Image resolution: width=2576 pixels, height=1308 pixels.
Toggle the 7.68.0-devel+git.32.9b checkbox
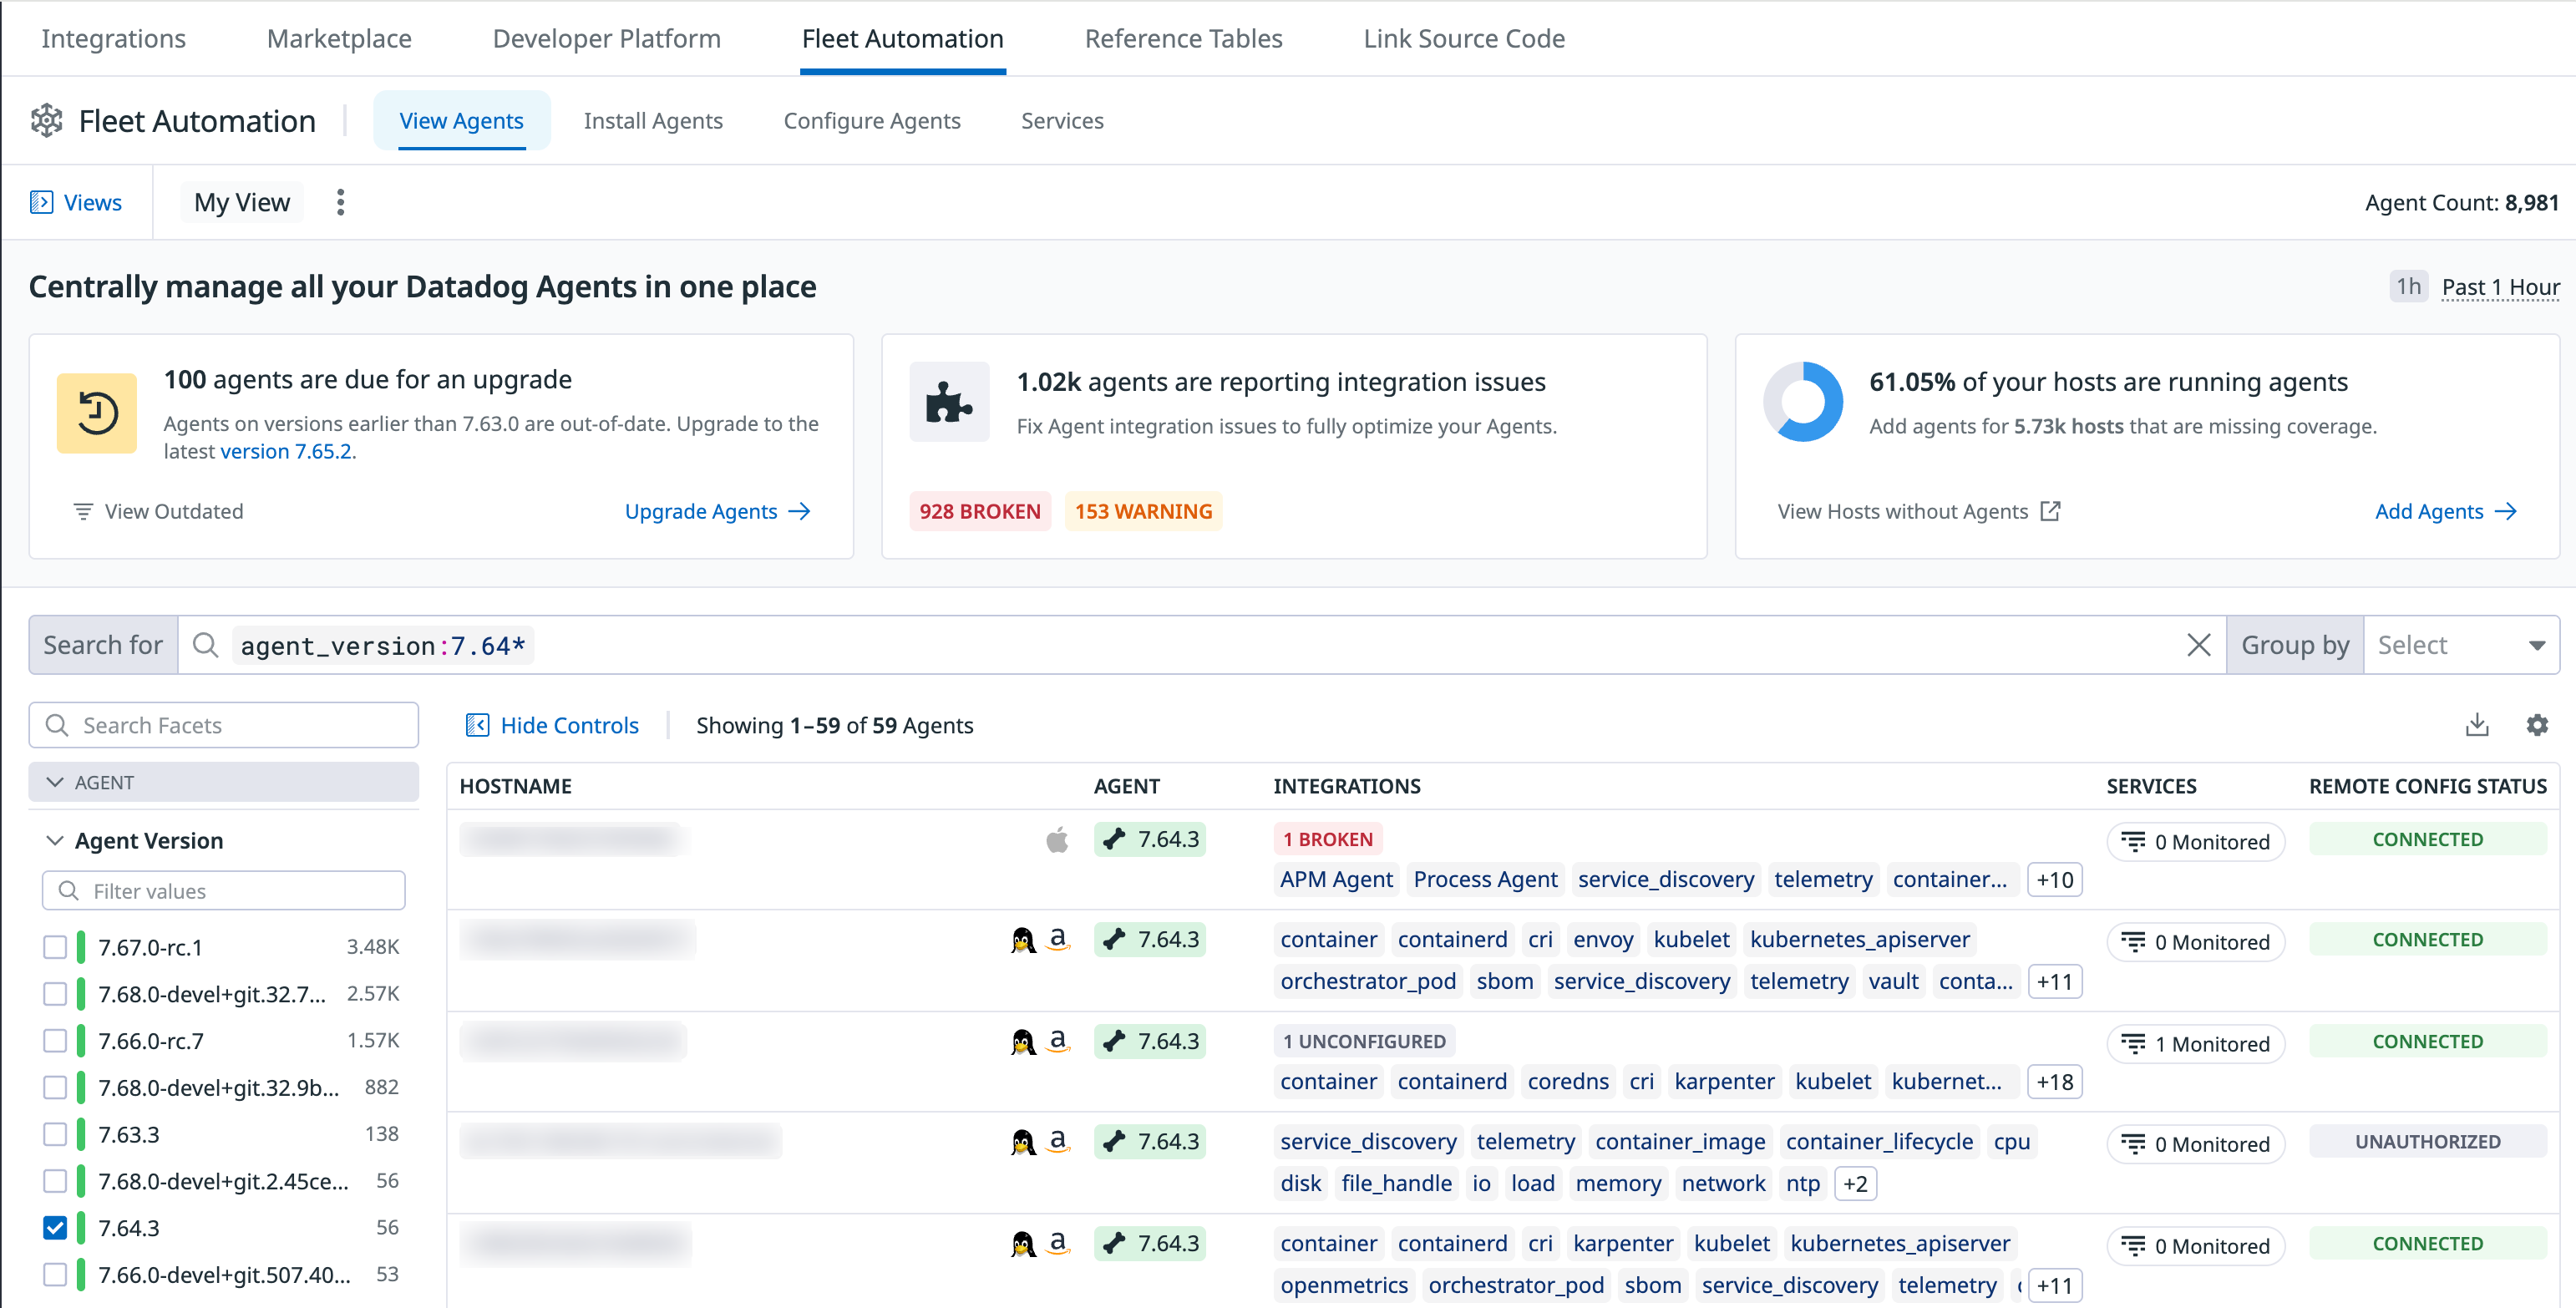coord(55,1087)
